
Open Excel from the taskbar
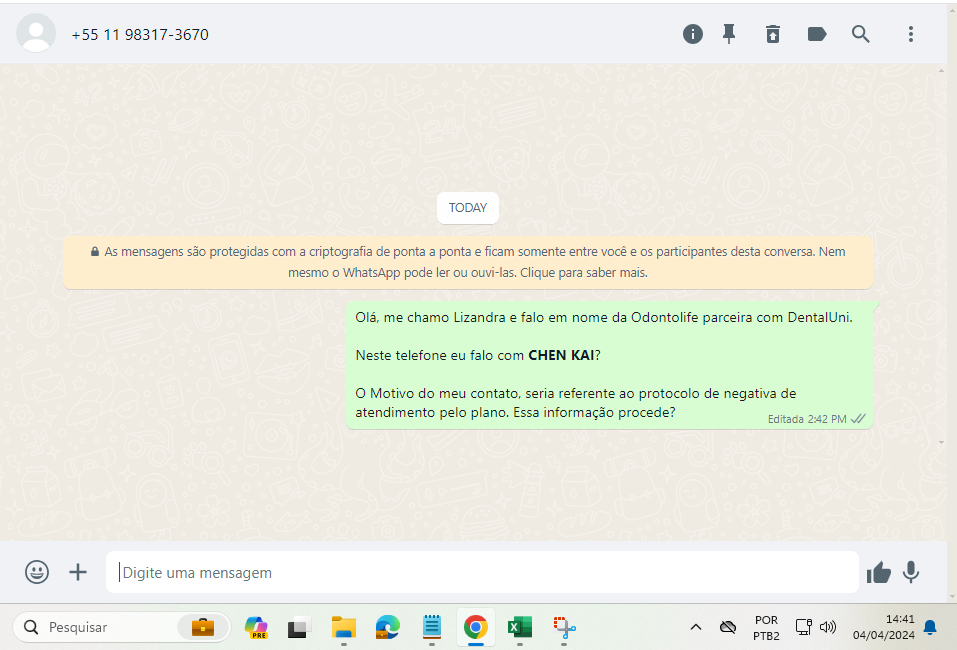[519, 627]
